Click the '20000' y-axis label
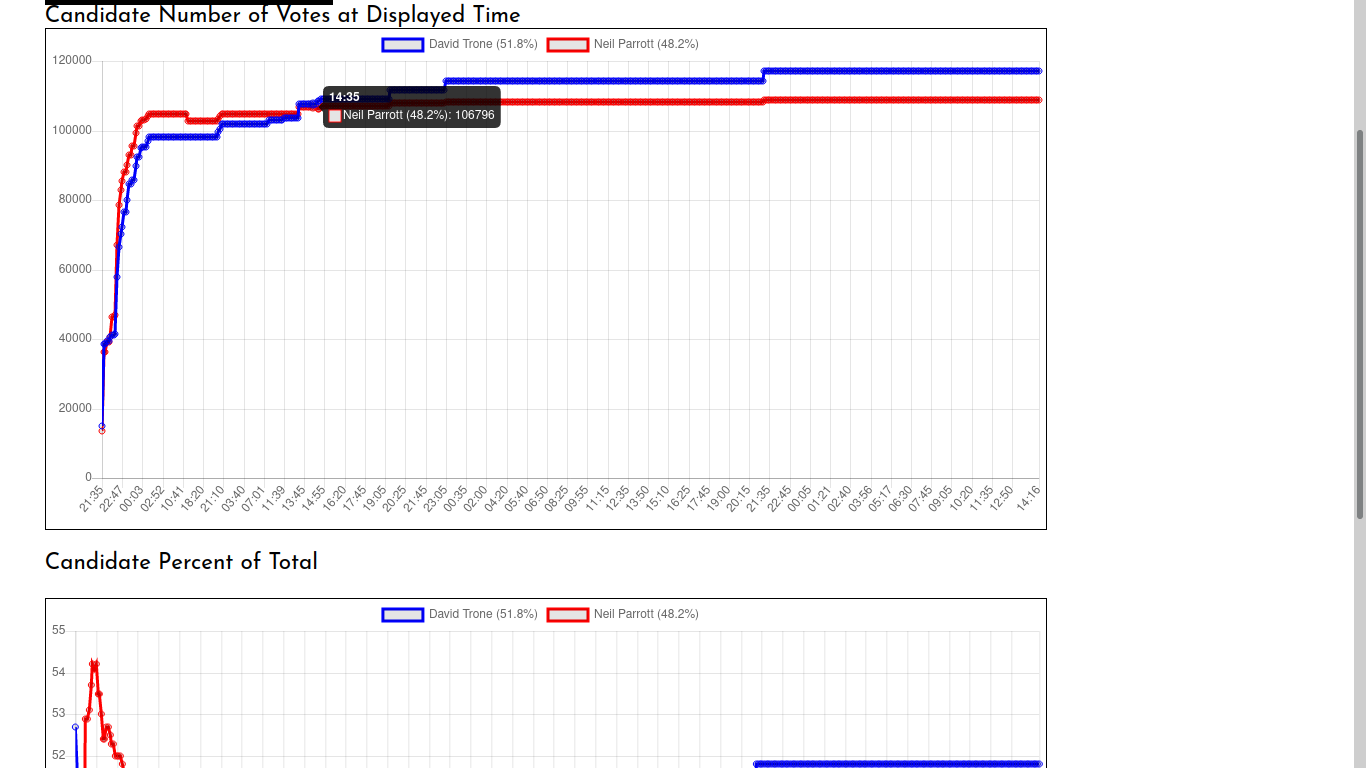This screenshot has width=1366, height=768. pyautogui.click(x=75, y=408)
